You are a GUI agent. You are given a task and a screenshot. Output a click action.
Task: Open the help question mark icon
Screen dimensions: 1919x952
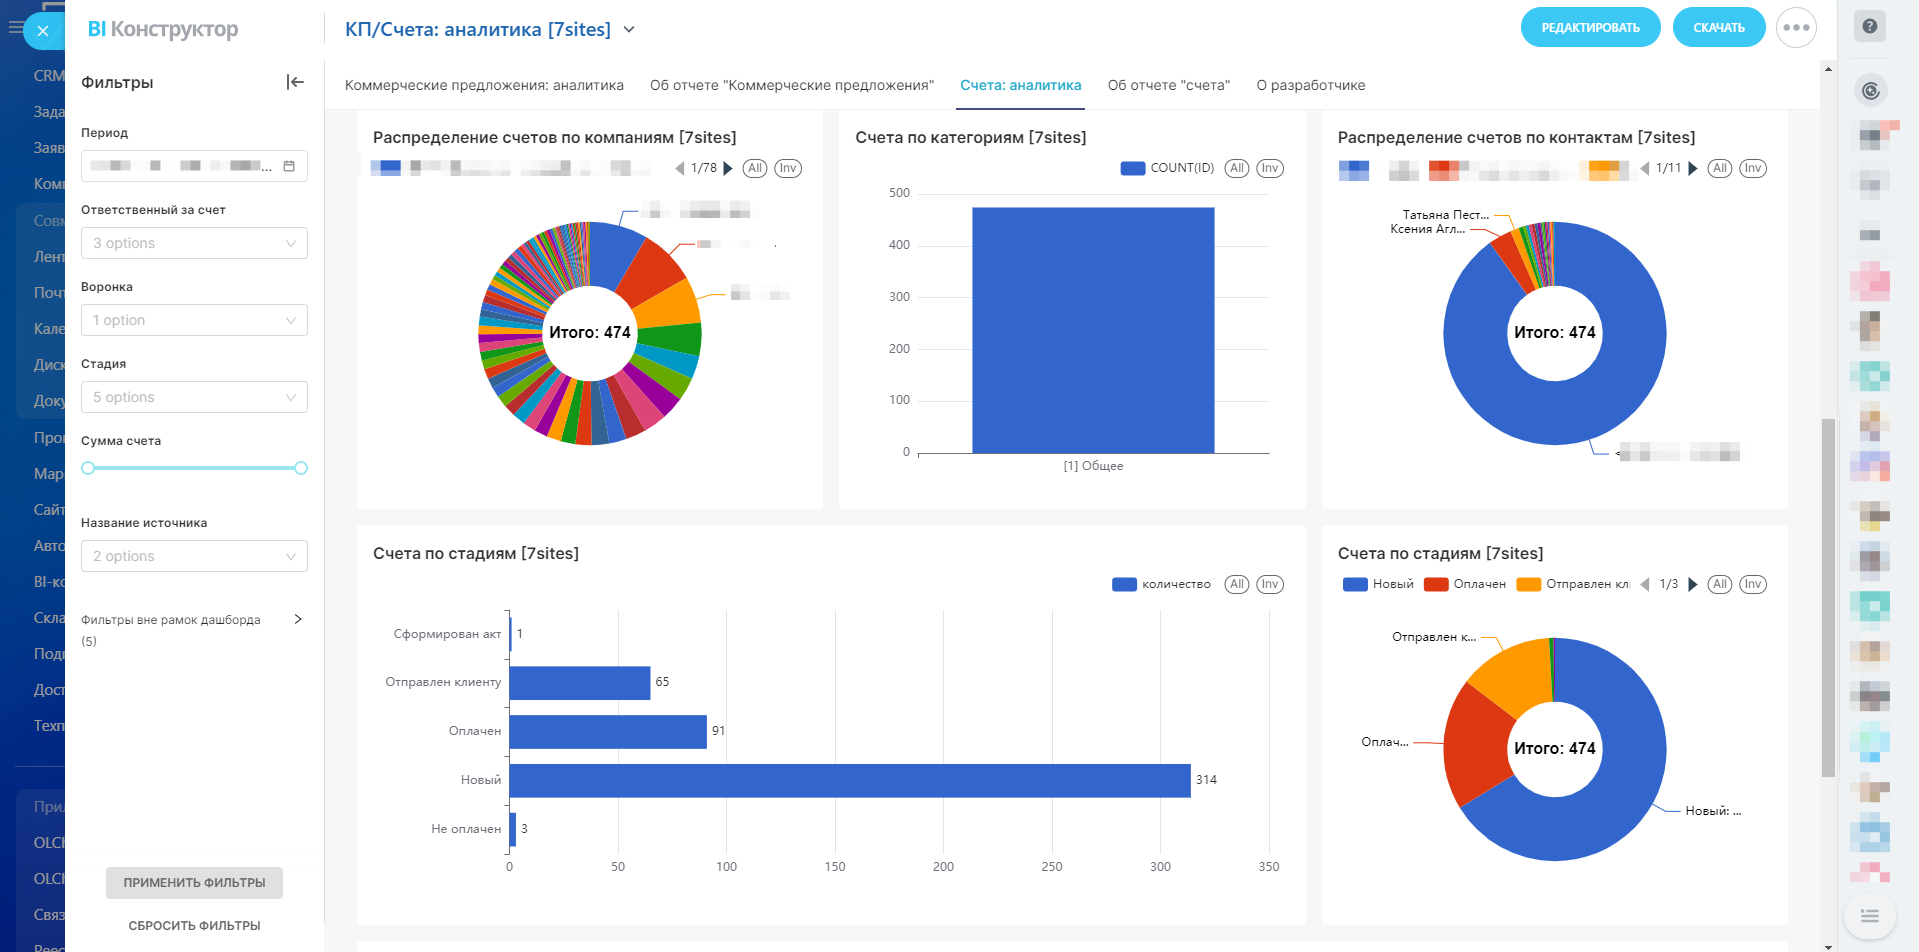coord(1869,27)
